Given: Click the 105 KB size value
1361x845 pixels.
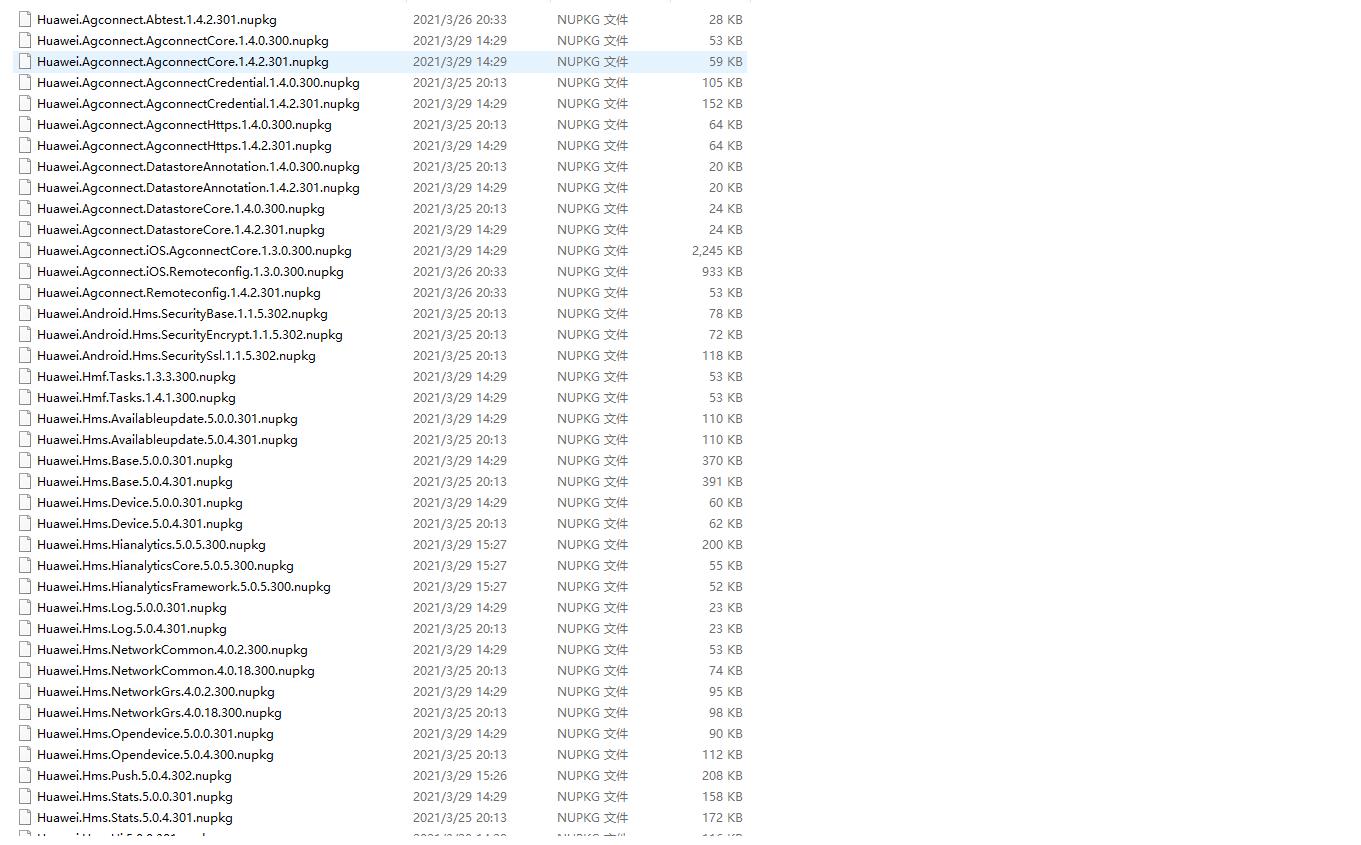Looking at the screenshot, I should (x=722, y=82).
